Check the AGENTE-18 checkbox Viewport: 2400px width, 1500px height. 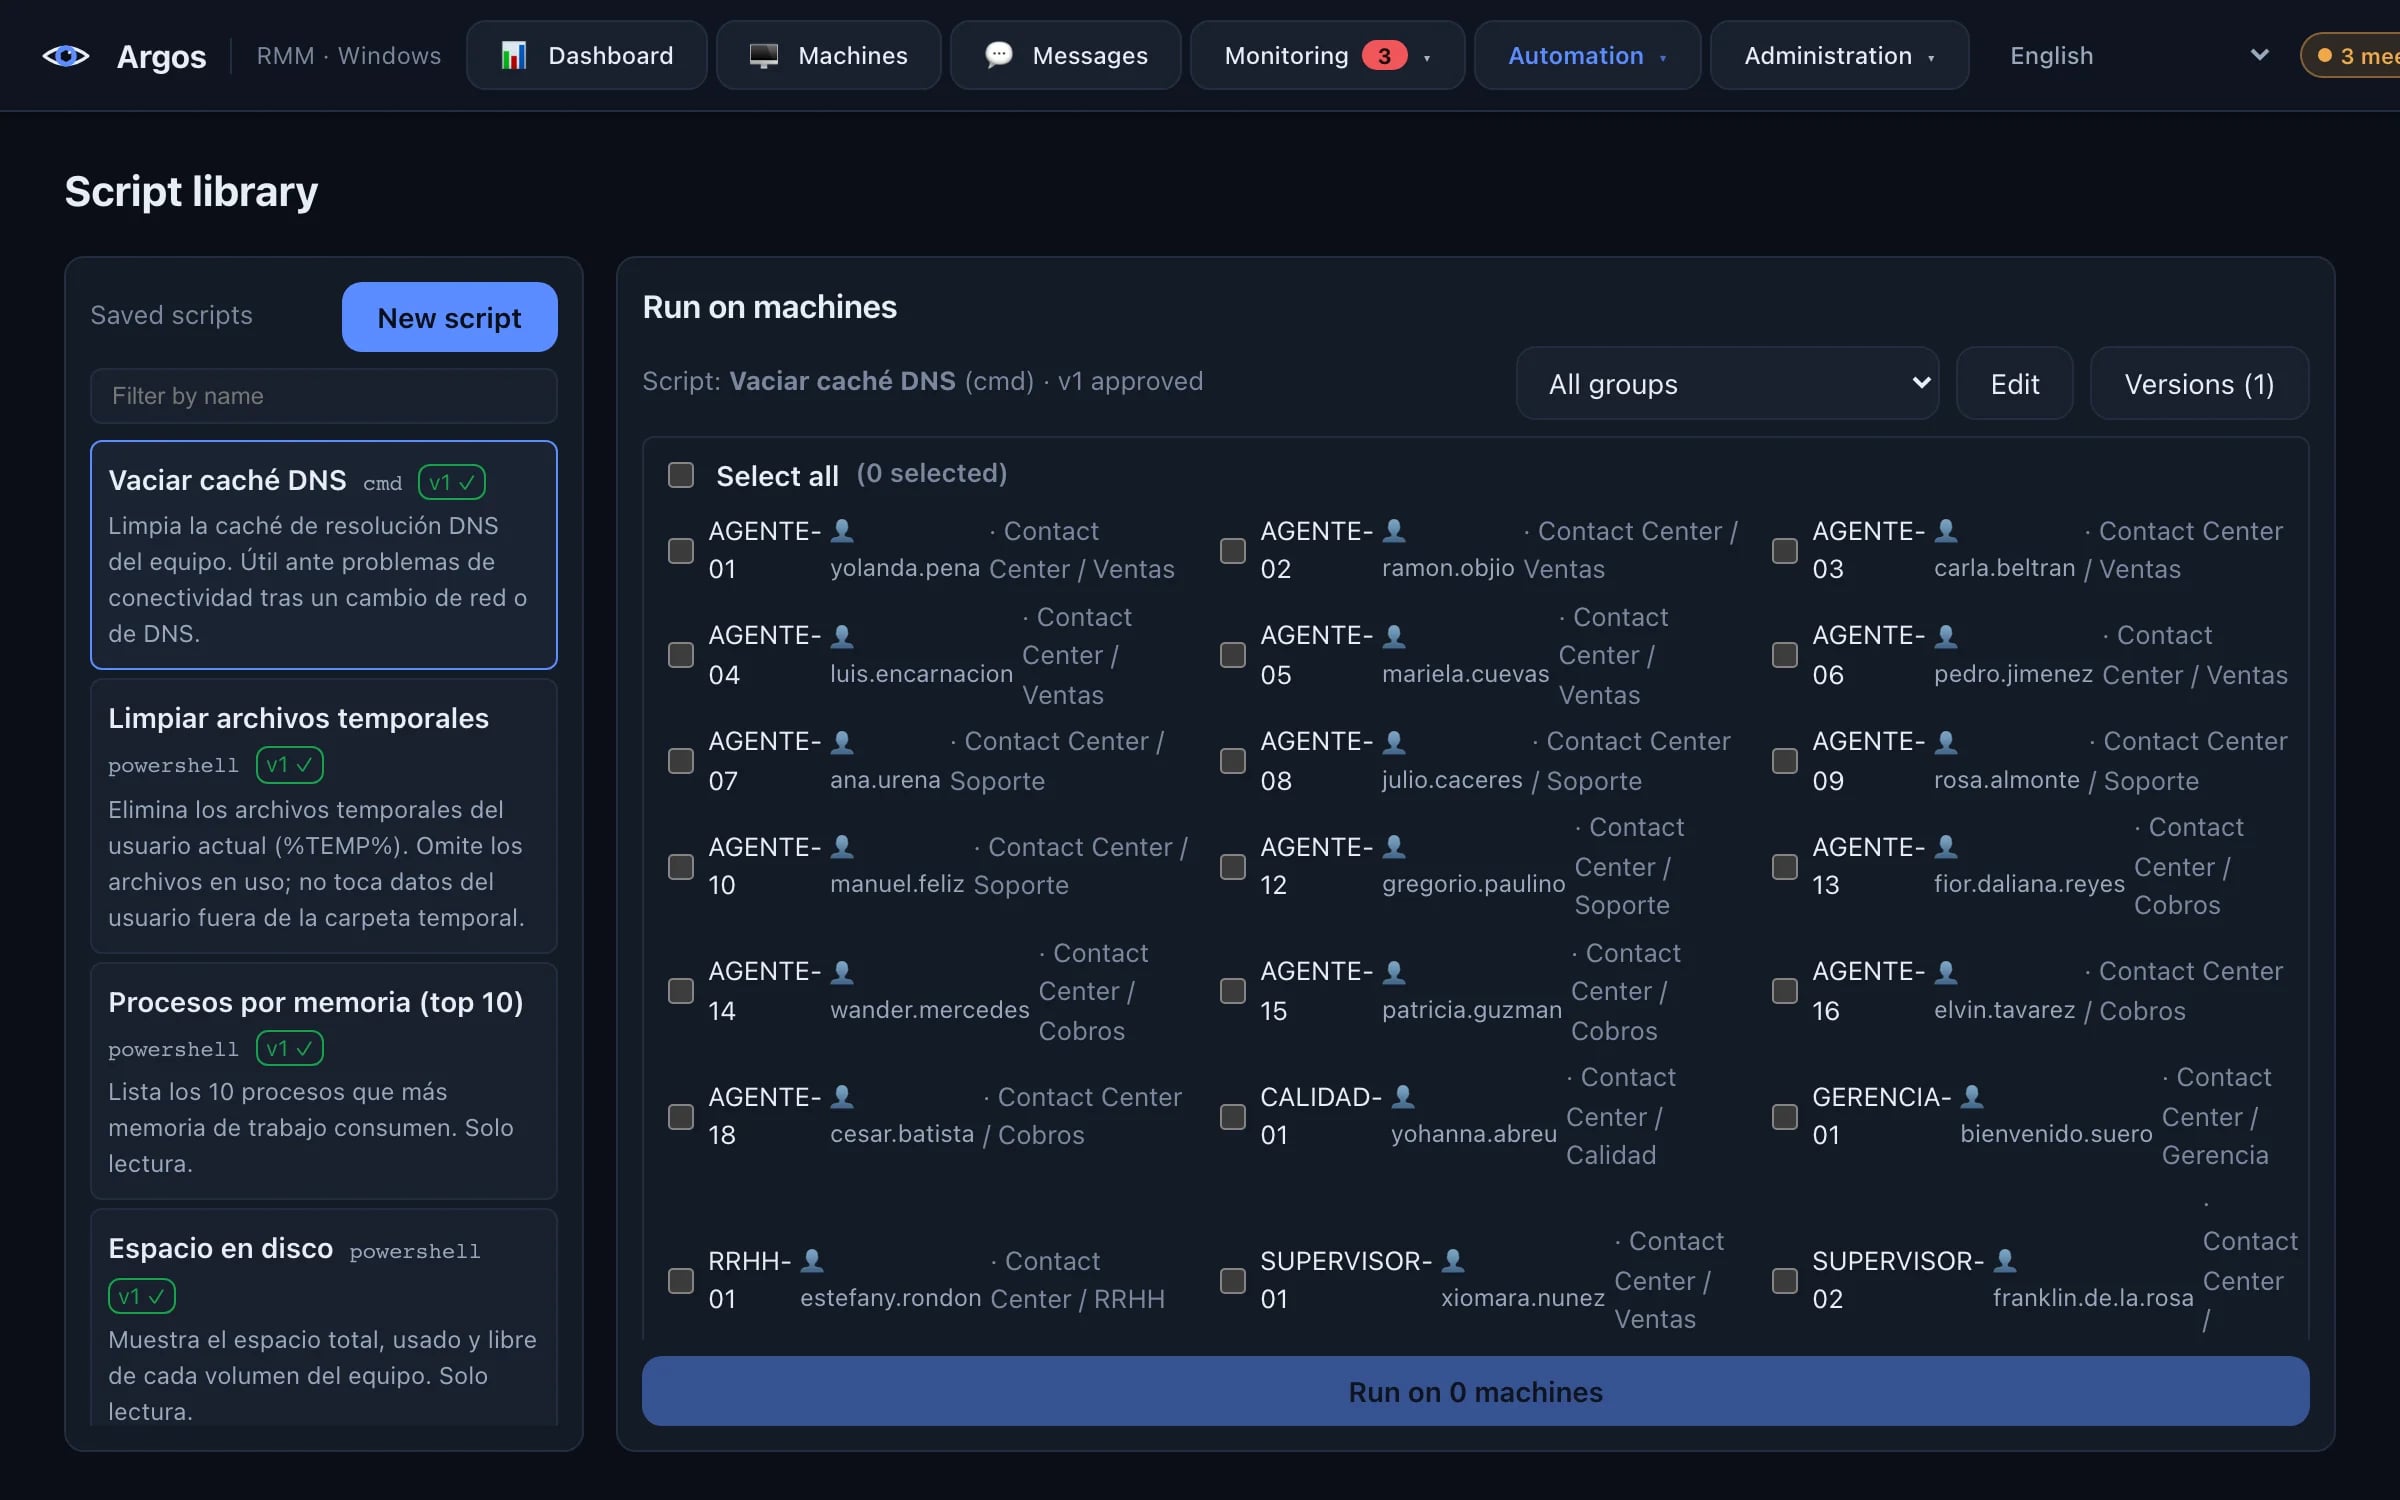pyautogui.click(x=681, y=1116)
